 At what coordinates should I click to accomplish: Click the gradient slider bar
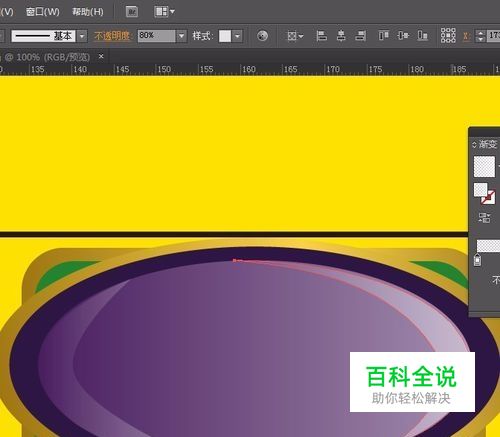pyautogui.click(x=488, y=246)
